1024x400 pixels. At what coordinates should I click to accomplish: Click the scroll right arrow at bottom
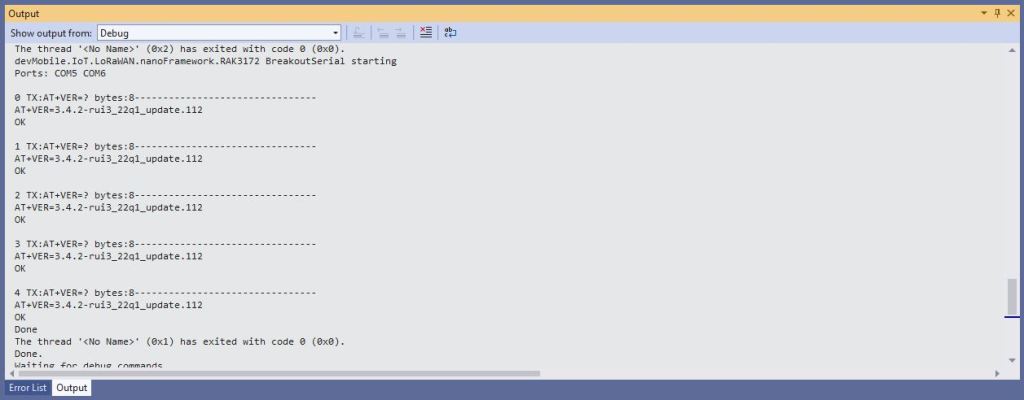click(996, 373)
